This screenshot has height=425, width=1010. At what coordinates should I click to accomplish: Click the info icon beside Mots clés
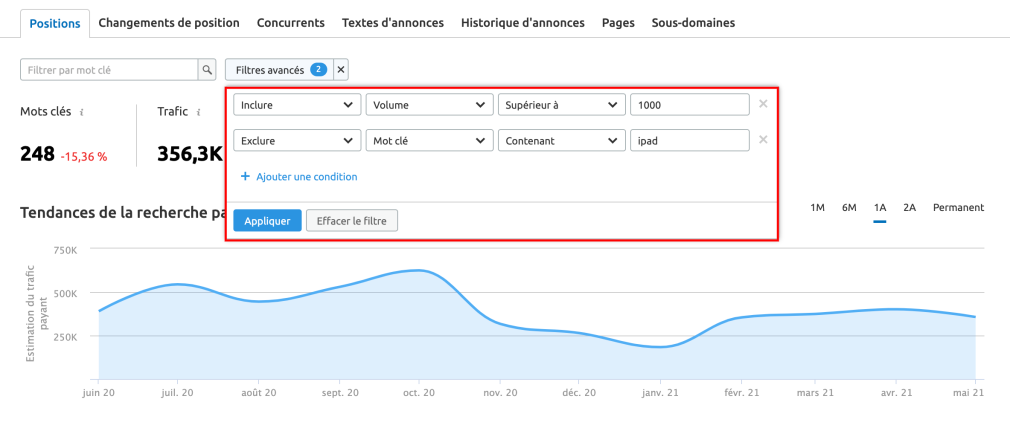coord(81,113)
